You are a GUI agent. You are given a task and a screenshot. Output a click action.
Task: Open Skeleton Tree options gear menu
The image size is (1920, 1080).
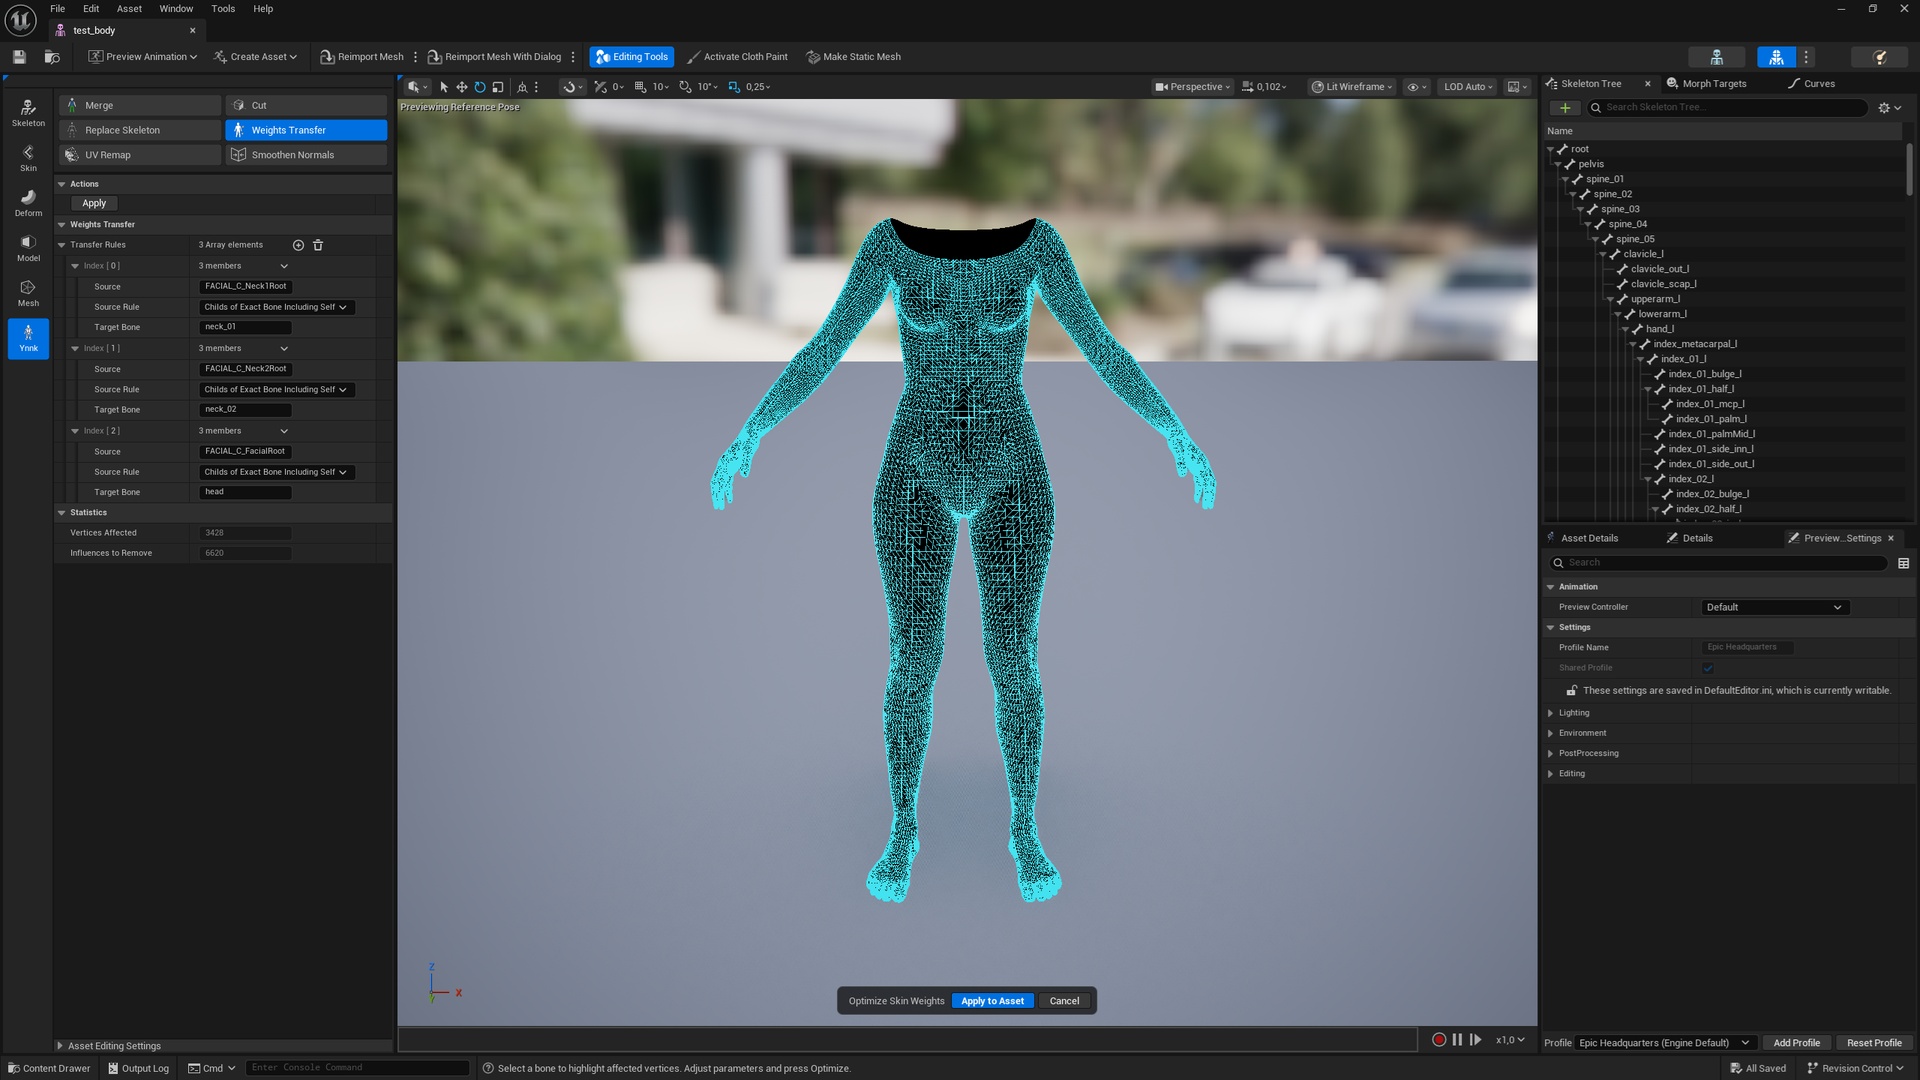tap(1890, 108)
